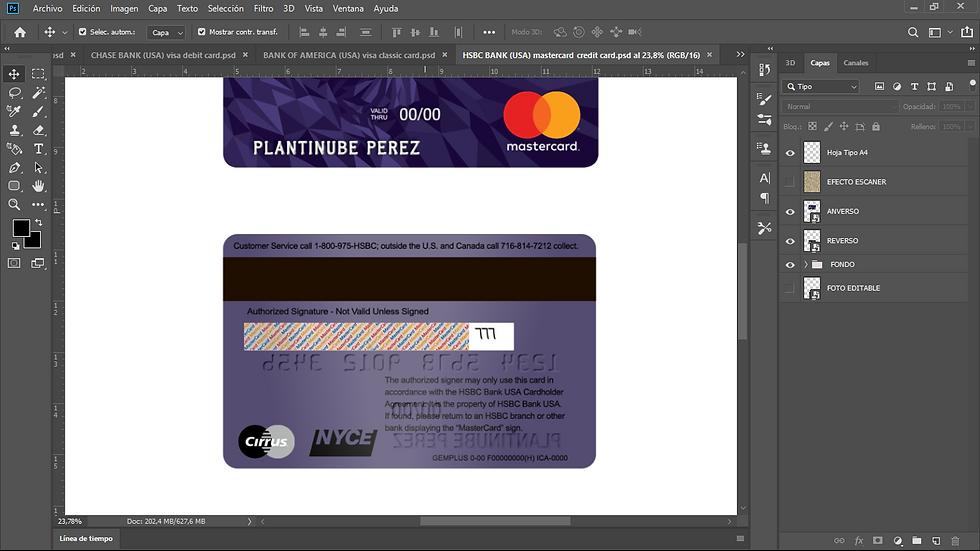Show hidden document tabs overflow
The width and height of the screenshot is (980, 551).
click(x=741, y=55)
